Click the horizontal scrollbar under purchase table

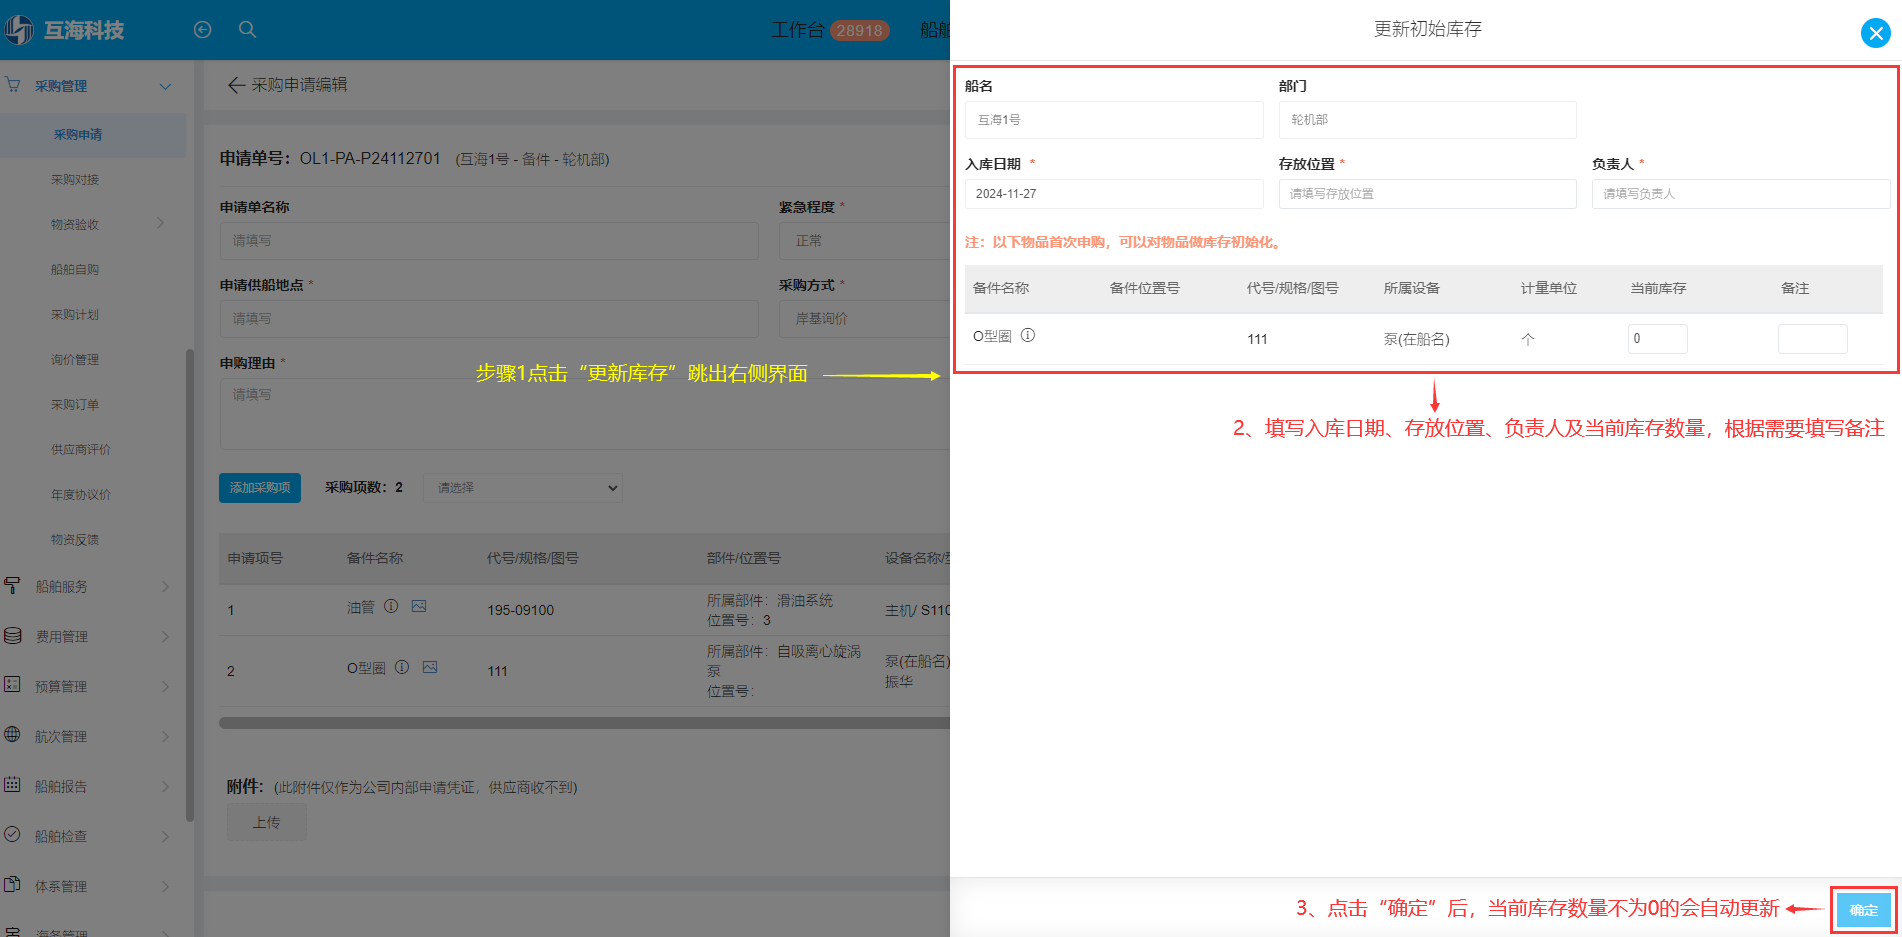[584, 723]
